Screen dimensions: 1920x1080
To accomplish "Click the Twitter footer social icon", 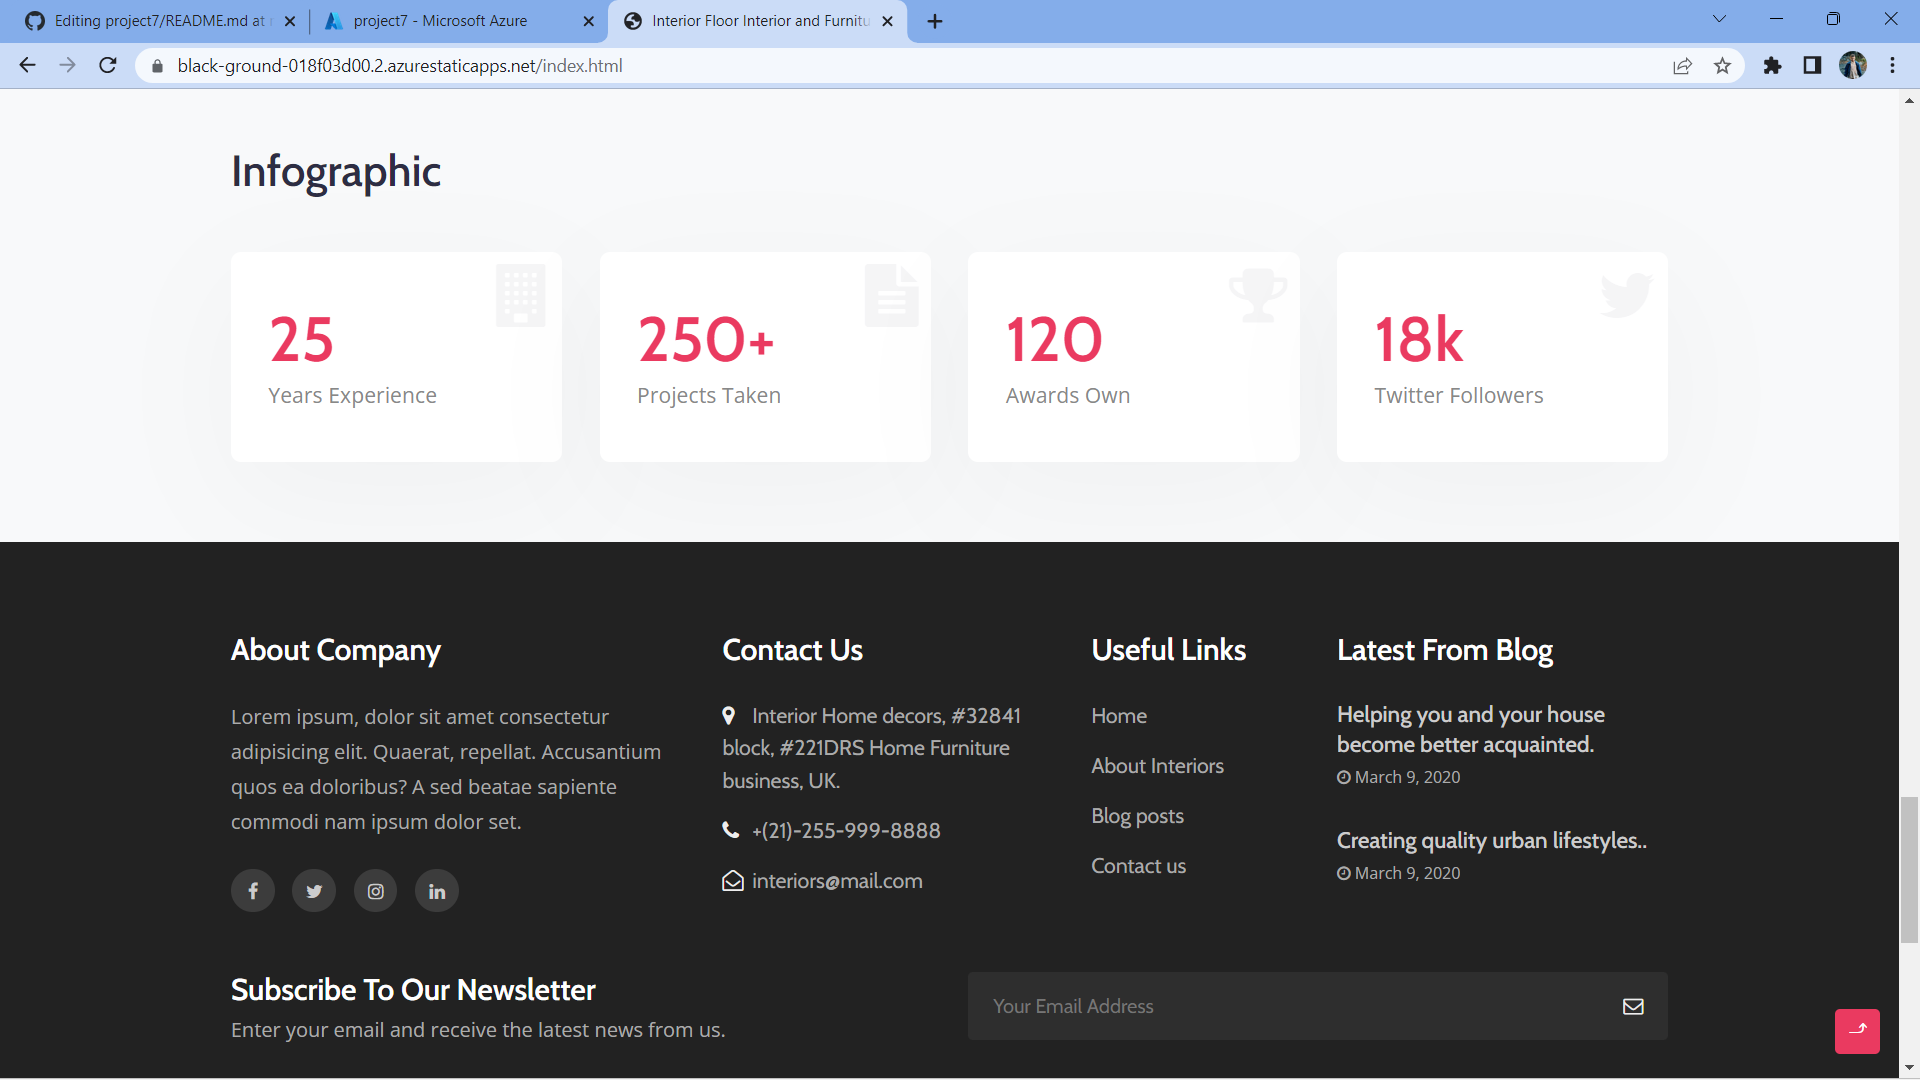I will click(314, 891).
